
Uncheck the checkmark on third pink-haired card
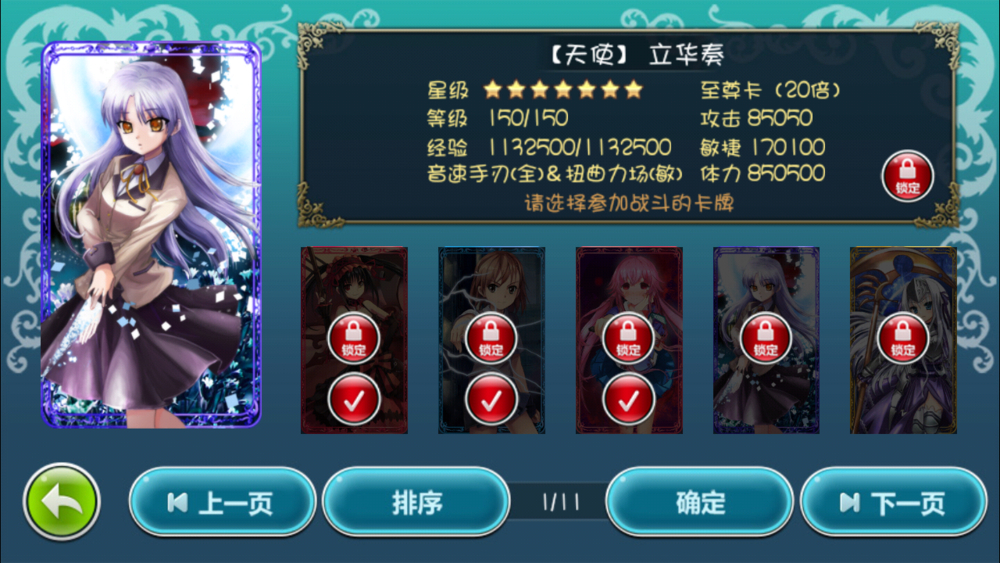(x=628, y=400)
